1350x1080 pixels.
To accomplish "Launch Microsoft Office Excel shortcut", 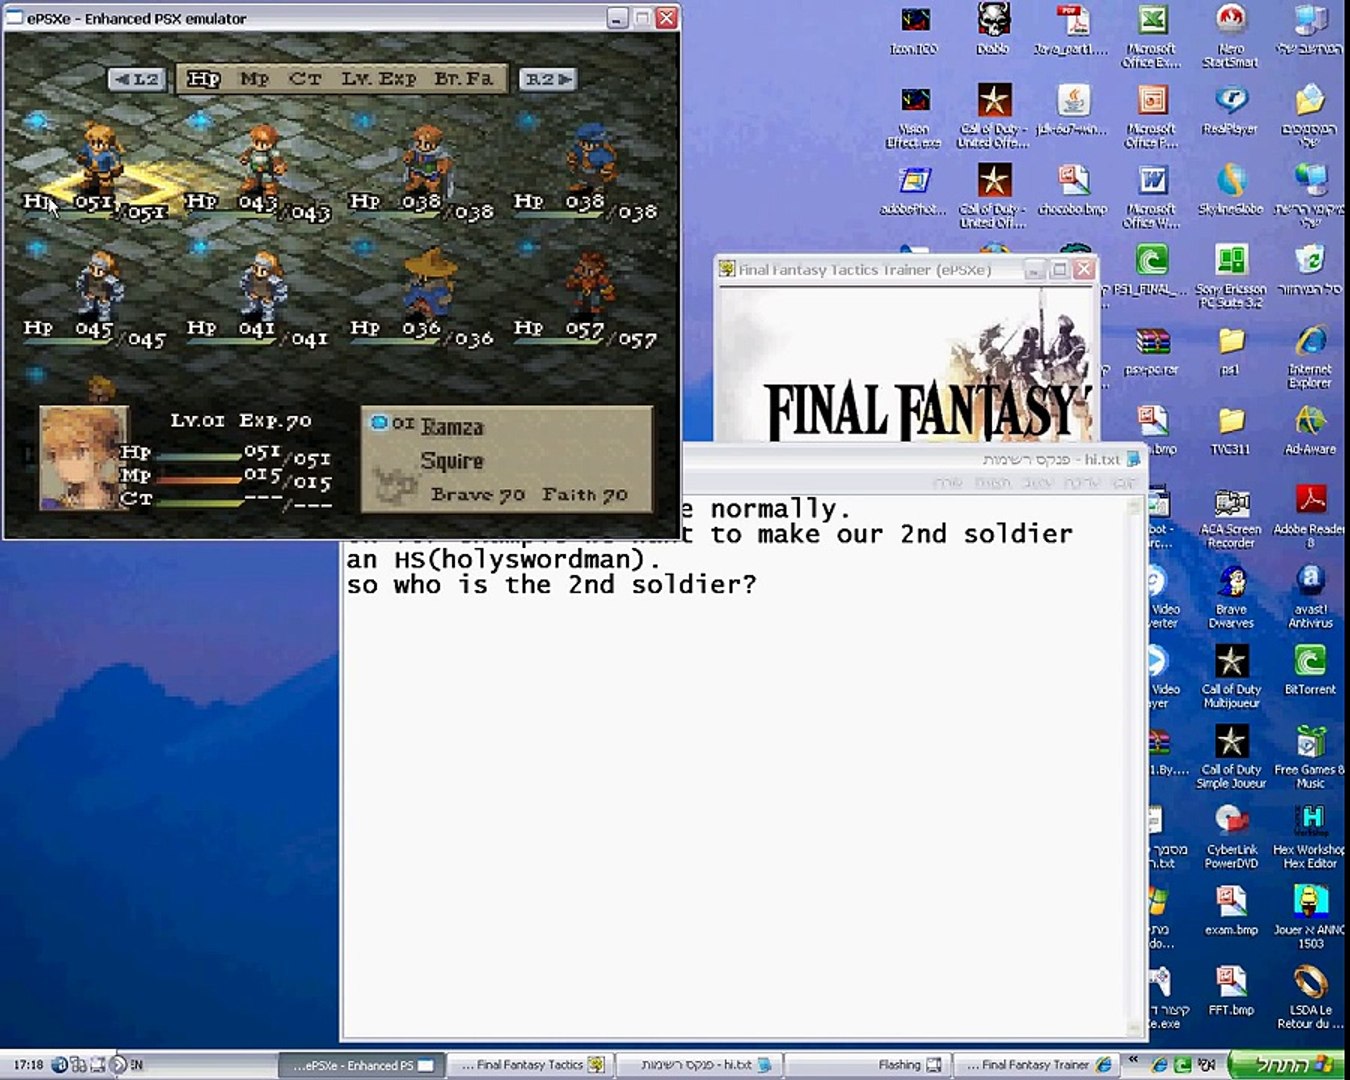I will coord(1152,34).
